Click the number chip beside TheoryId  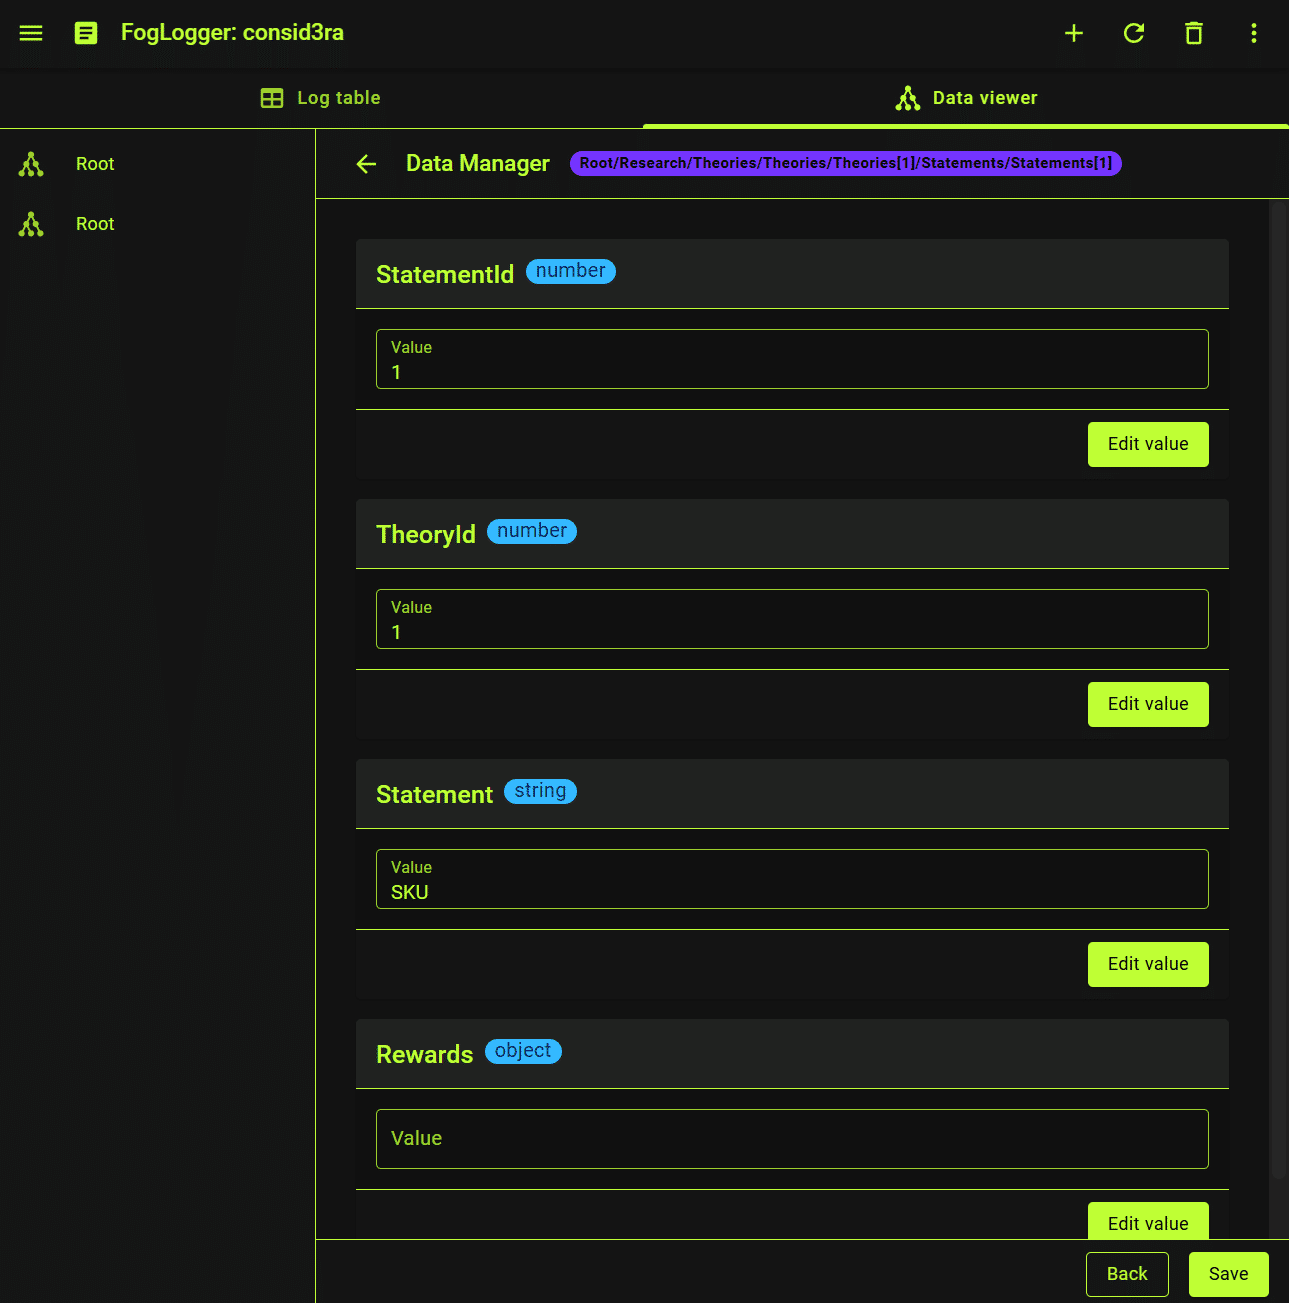[x=532, y=531]
